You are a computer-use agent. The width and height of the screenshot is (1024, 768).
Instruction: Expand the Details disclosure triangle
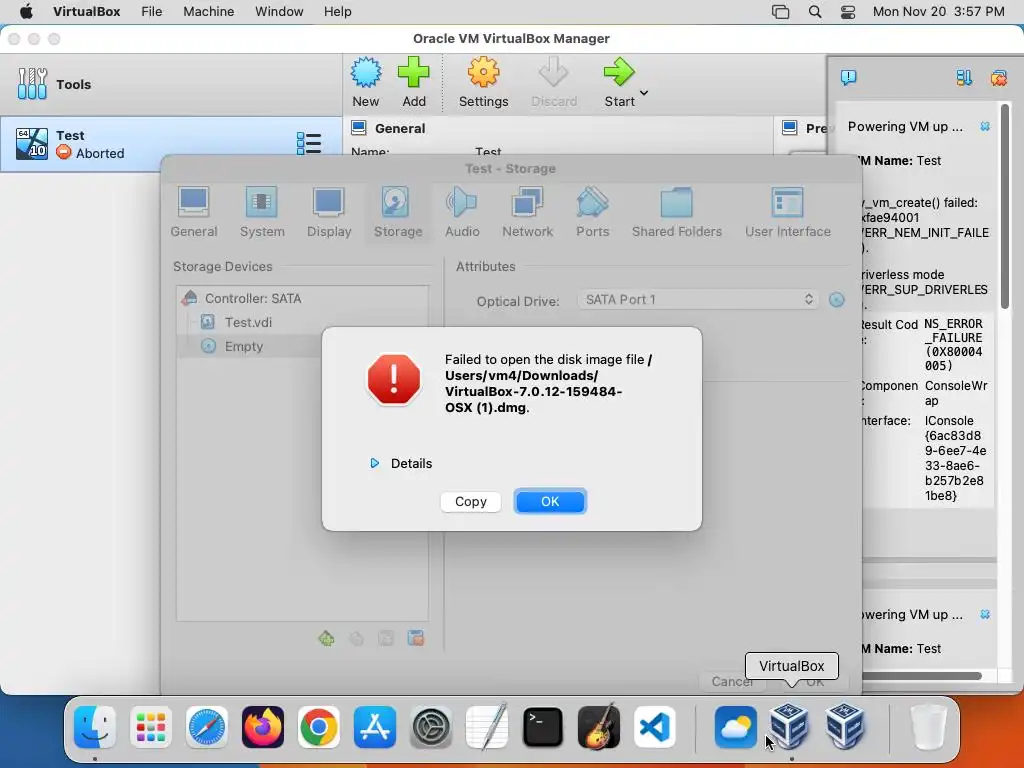(375, 463)
